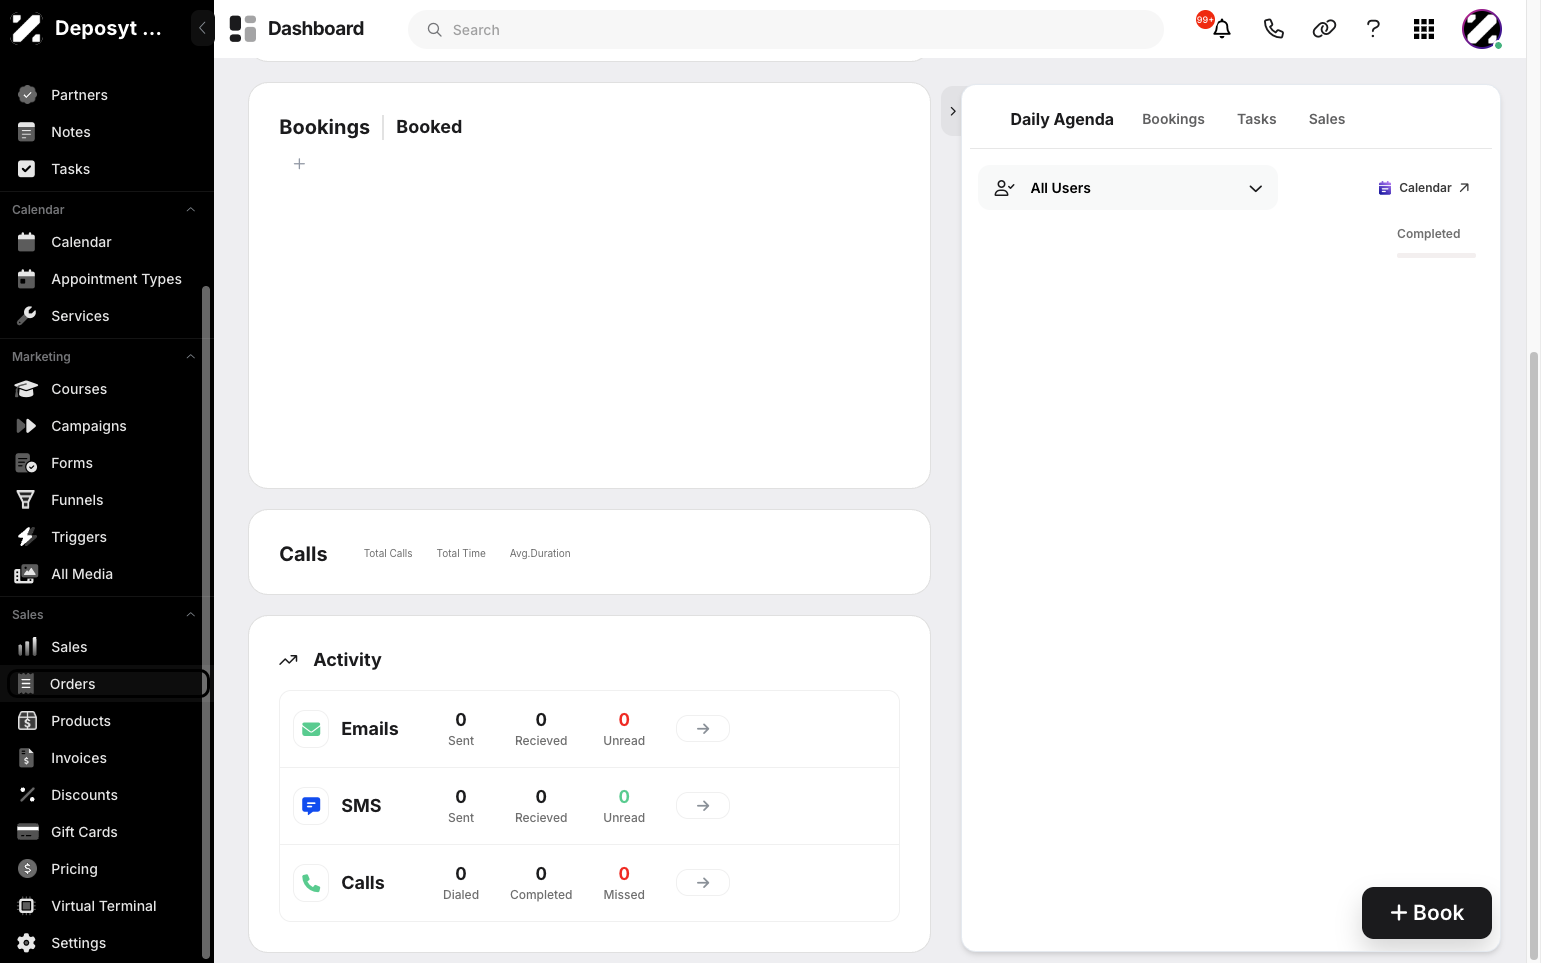This screenshot has width=1541, height=963.
Task: Open the user profile avatar
Action: (1481, 29)
